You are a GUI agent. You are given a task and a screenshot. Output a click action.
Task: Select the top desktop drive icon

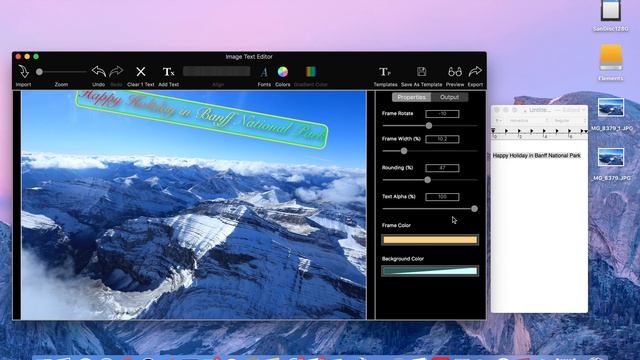coord(611,10)
